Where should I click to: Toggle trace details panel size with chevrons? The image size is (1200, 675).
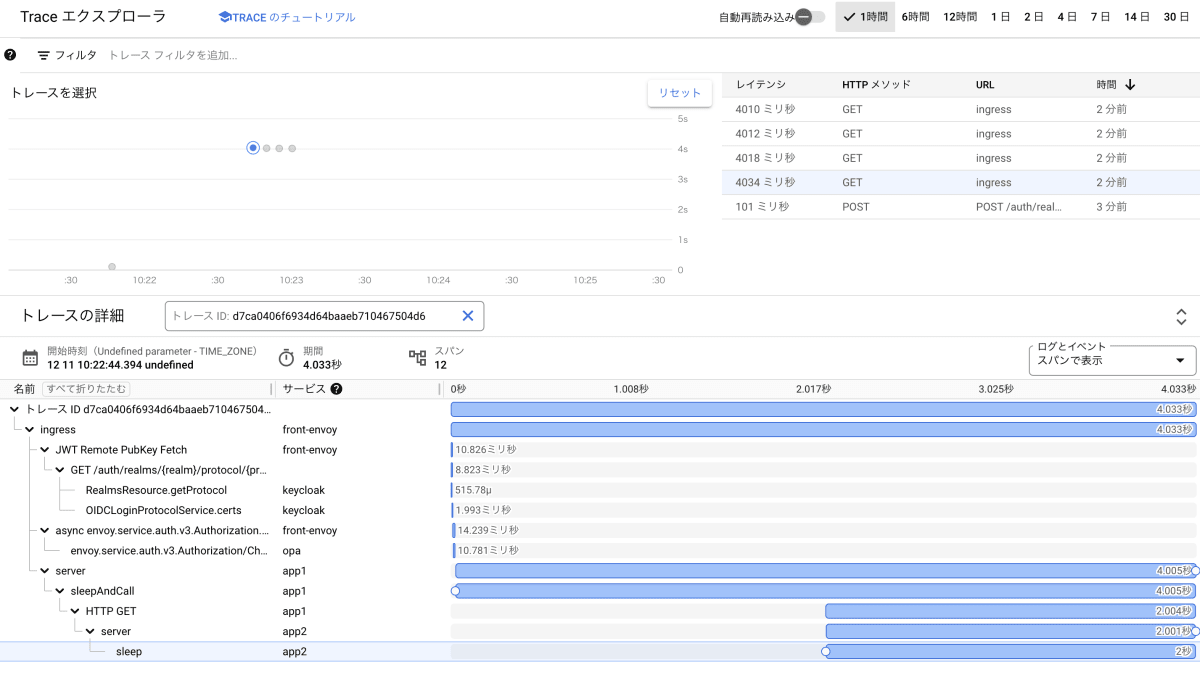[x=1181, y=316]
